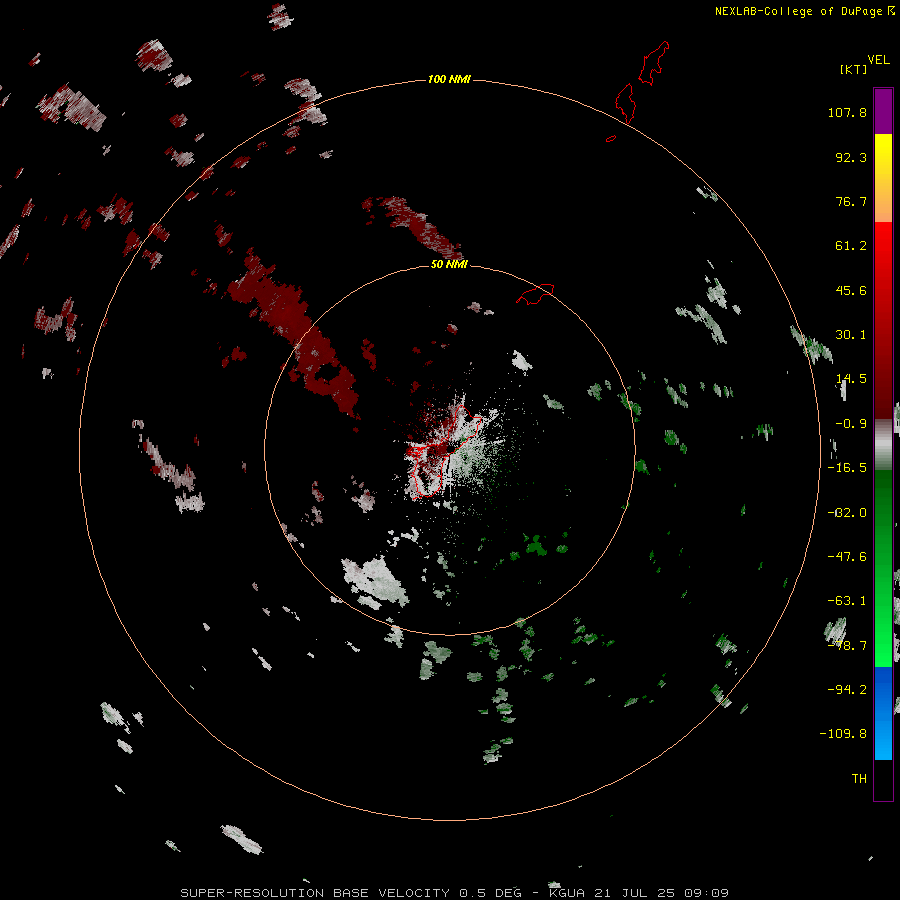Click the Super-Resolution Base Velocity caption text
900x900 pixels.
pos(455,893)
